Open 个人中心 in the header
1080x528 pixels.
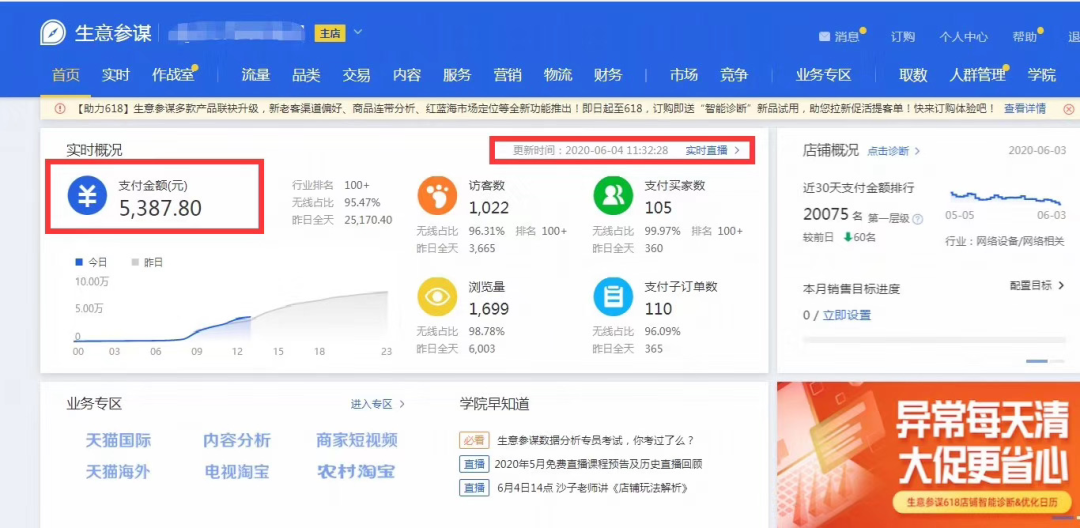(x=964, y=37)
